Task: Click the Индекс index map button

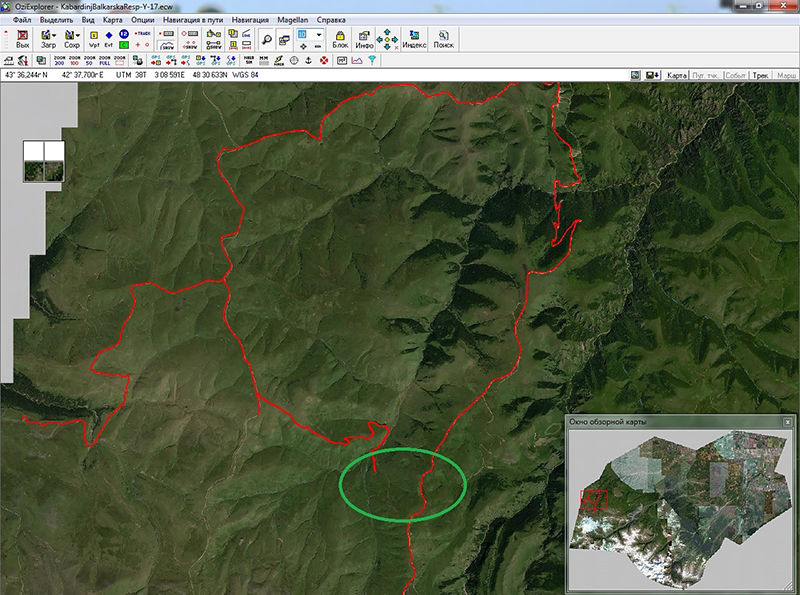Action: (414, 39)
